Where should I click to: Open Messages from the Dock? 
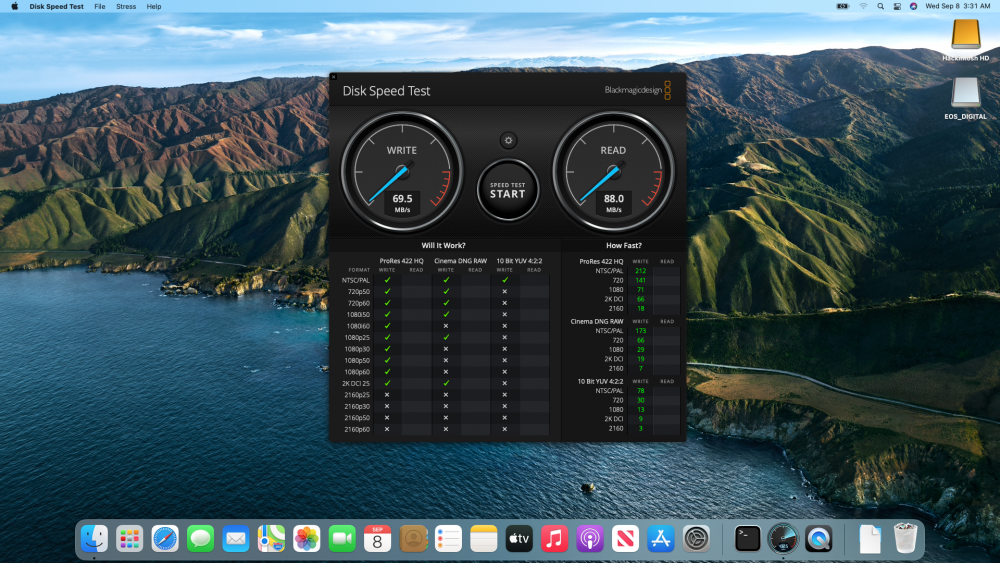(200, 539)
